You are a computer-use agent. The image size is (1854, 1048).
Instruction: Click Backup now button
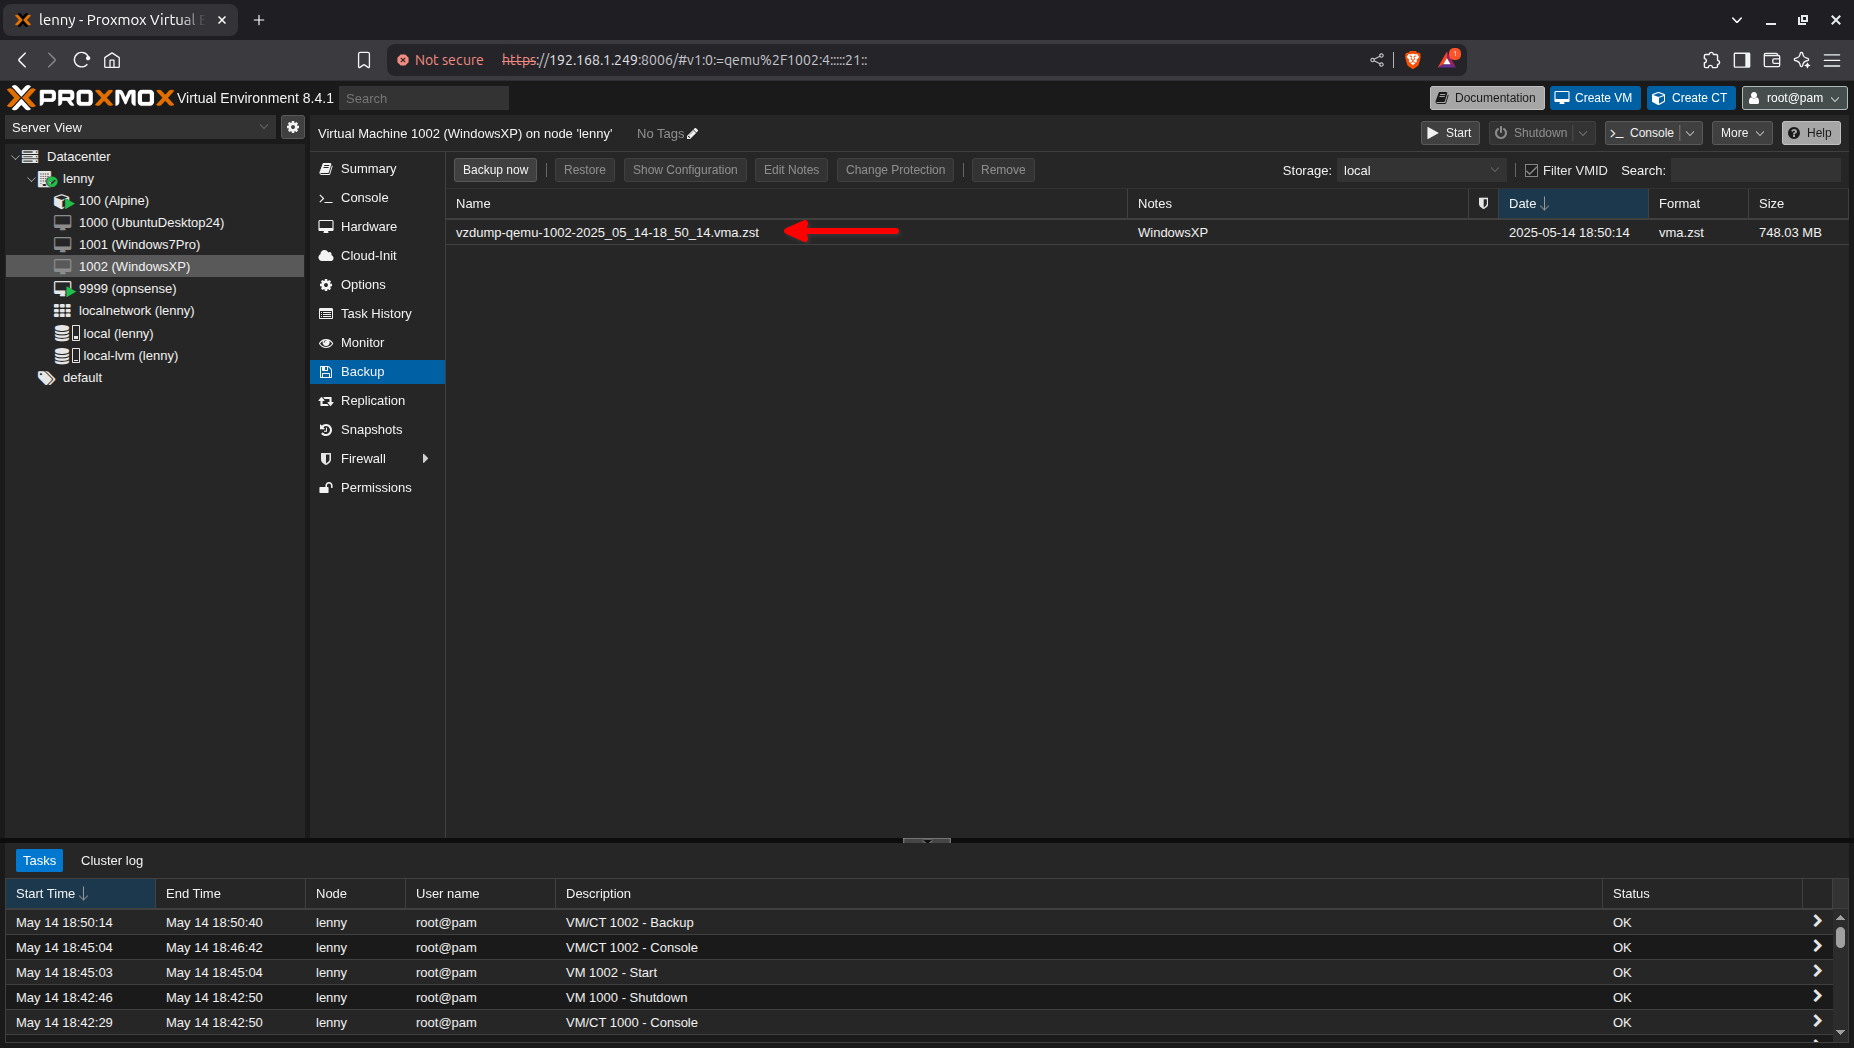[x=495, y=170]
